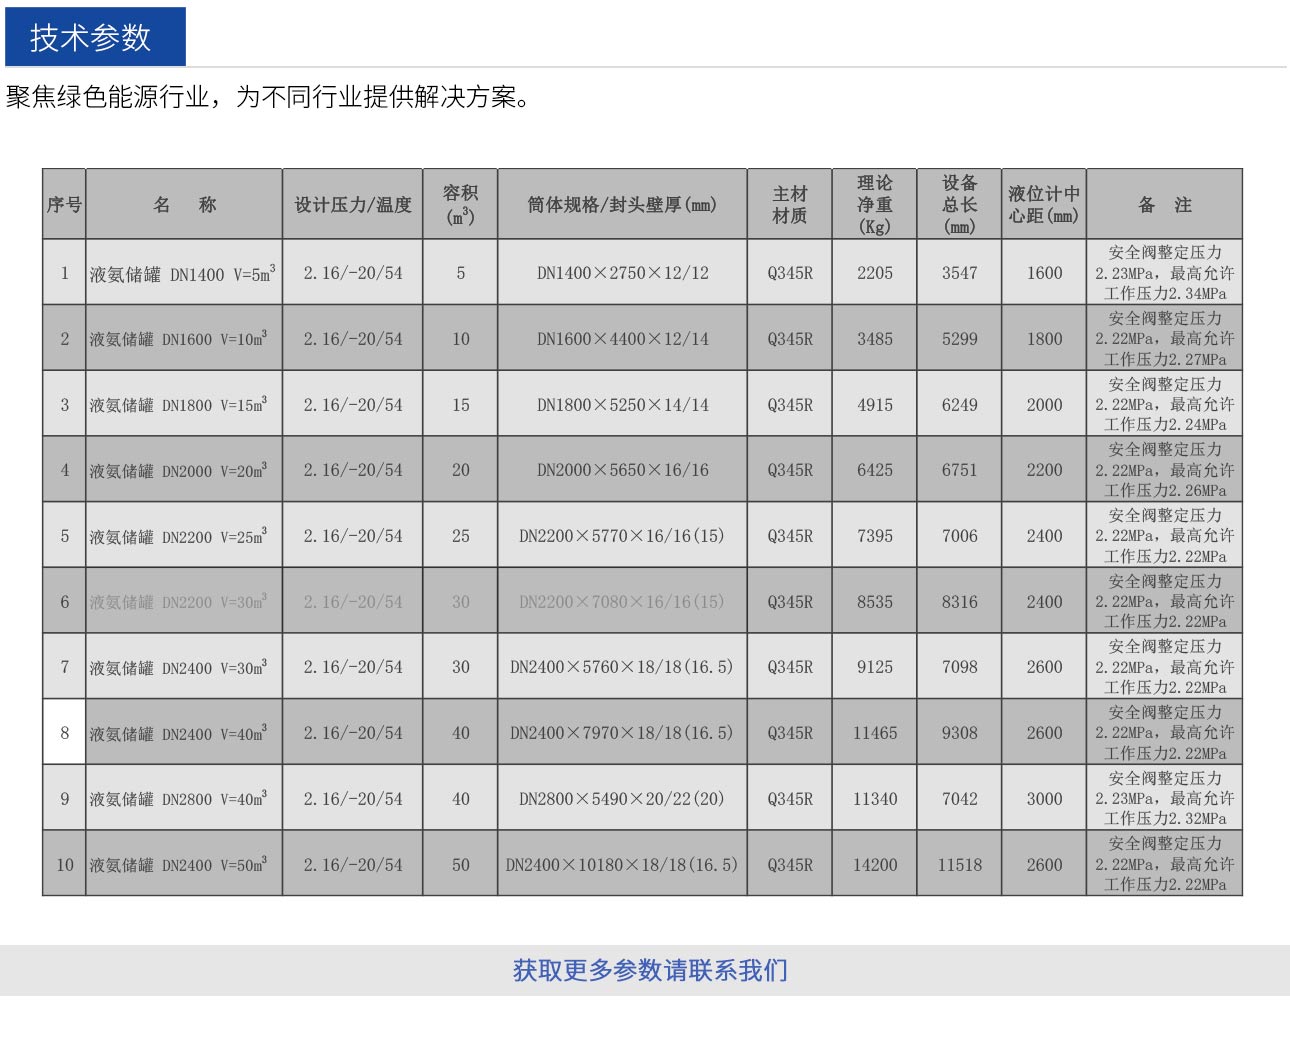Viewport: 1290px width, 1039px height.
Task: Select the greyed-out DN2200 V=30m³ name cell
Action: pyautogui.click(x=179, y=602)
